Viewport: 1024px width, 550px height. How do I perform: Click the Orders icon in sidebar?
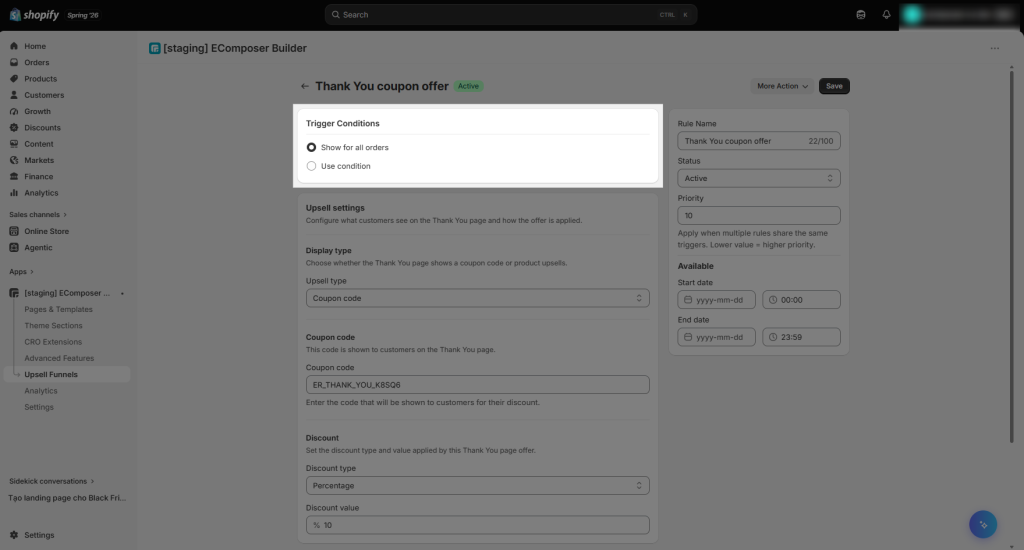pos(14,63)
